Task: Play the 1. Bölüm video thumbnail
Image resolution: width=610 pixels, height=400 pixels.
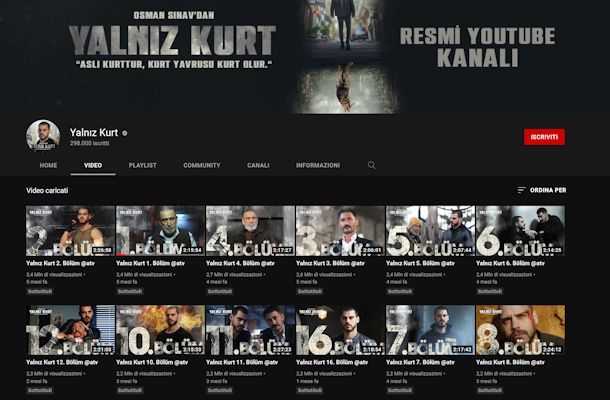Action: click(160, 231)
